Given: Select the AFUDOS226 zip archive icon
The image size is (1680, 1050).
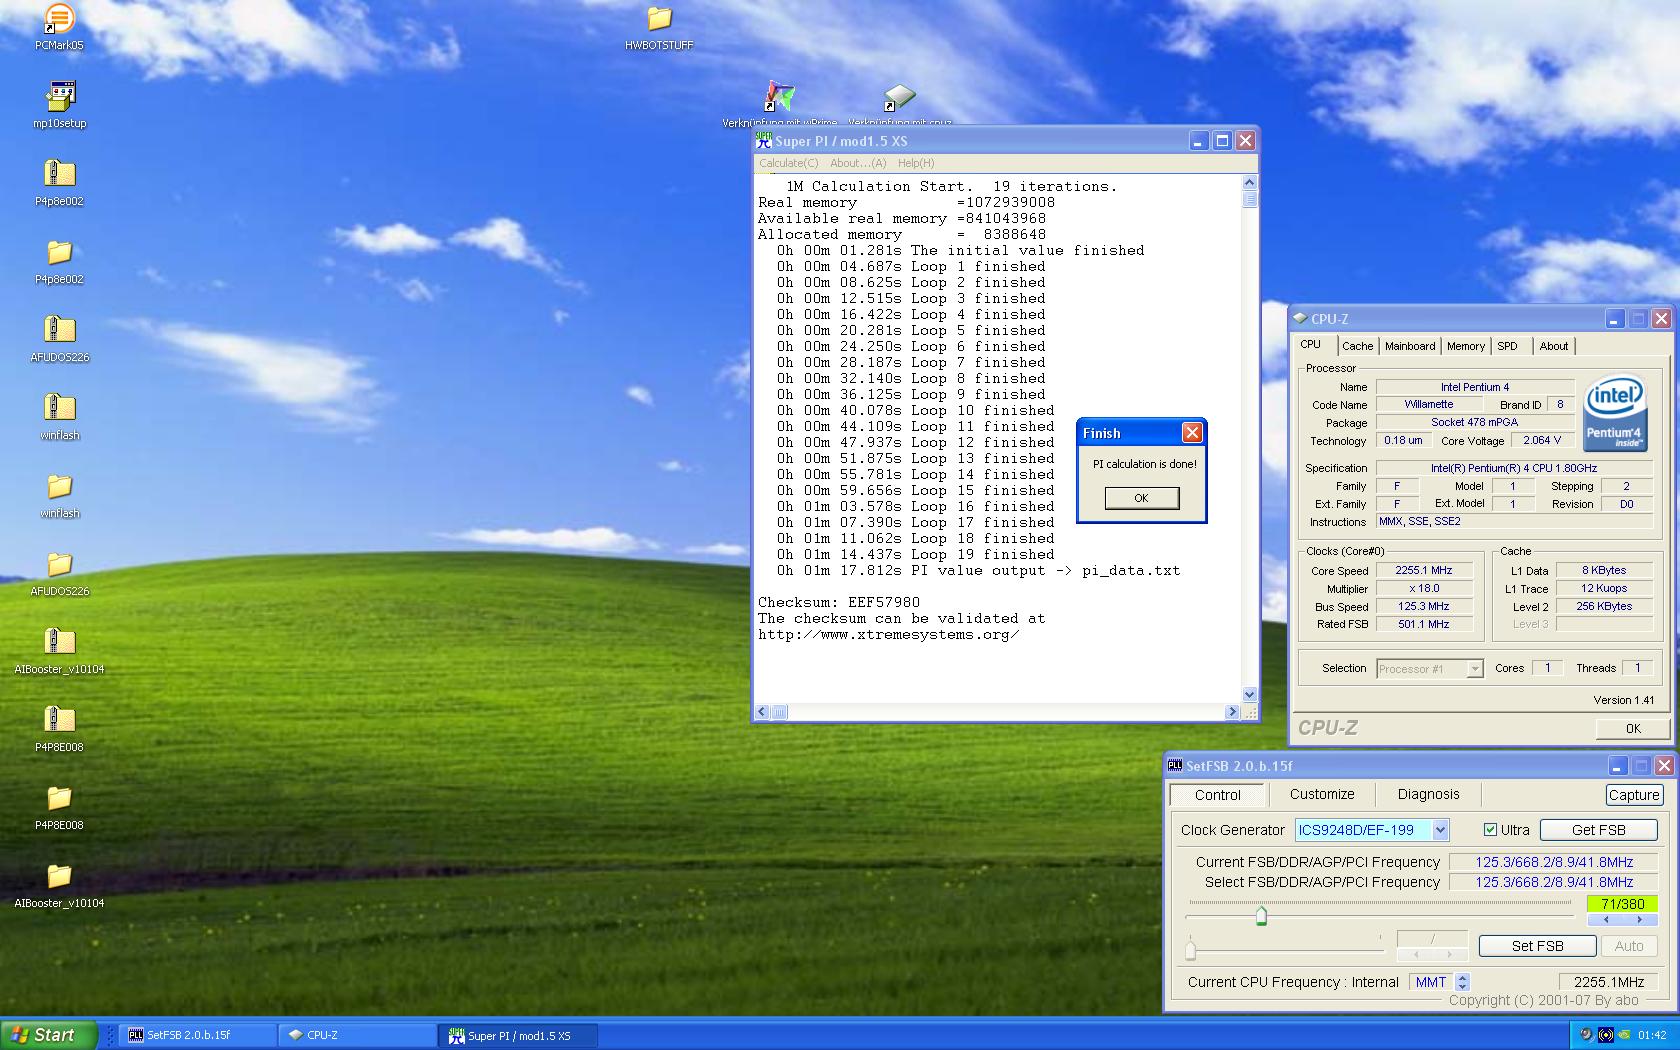Looking at the screenshot, I should click(59, 331).
